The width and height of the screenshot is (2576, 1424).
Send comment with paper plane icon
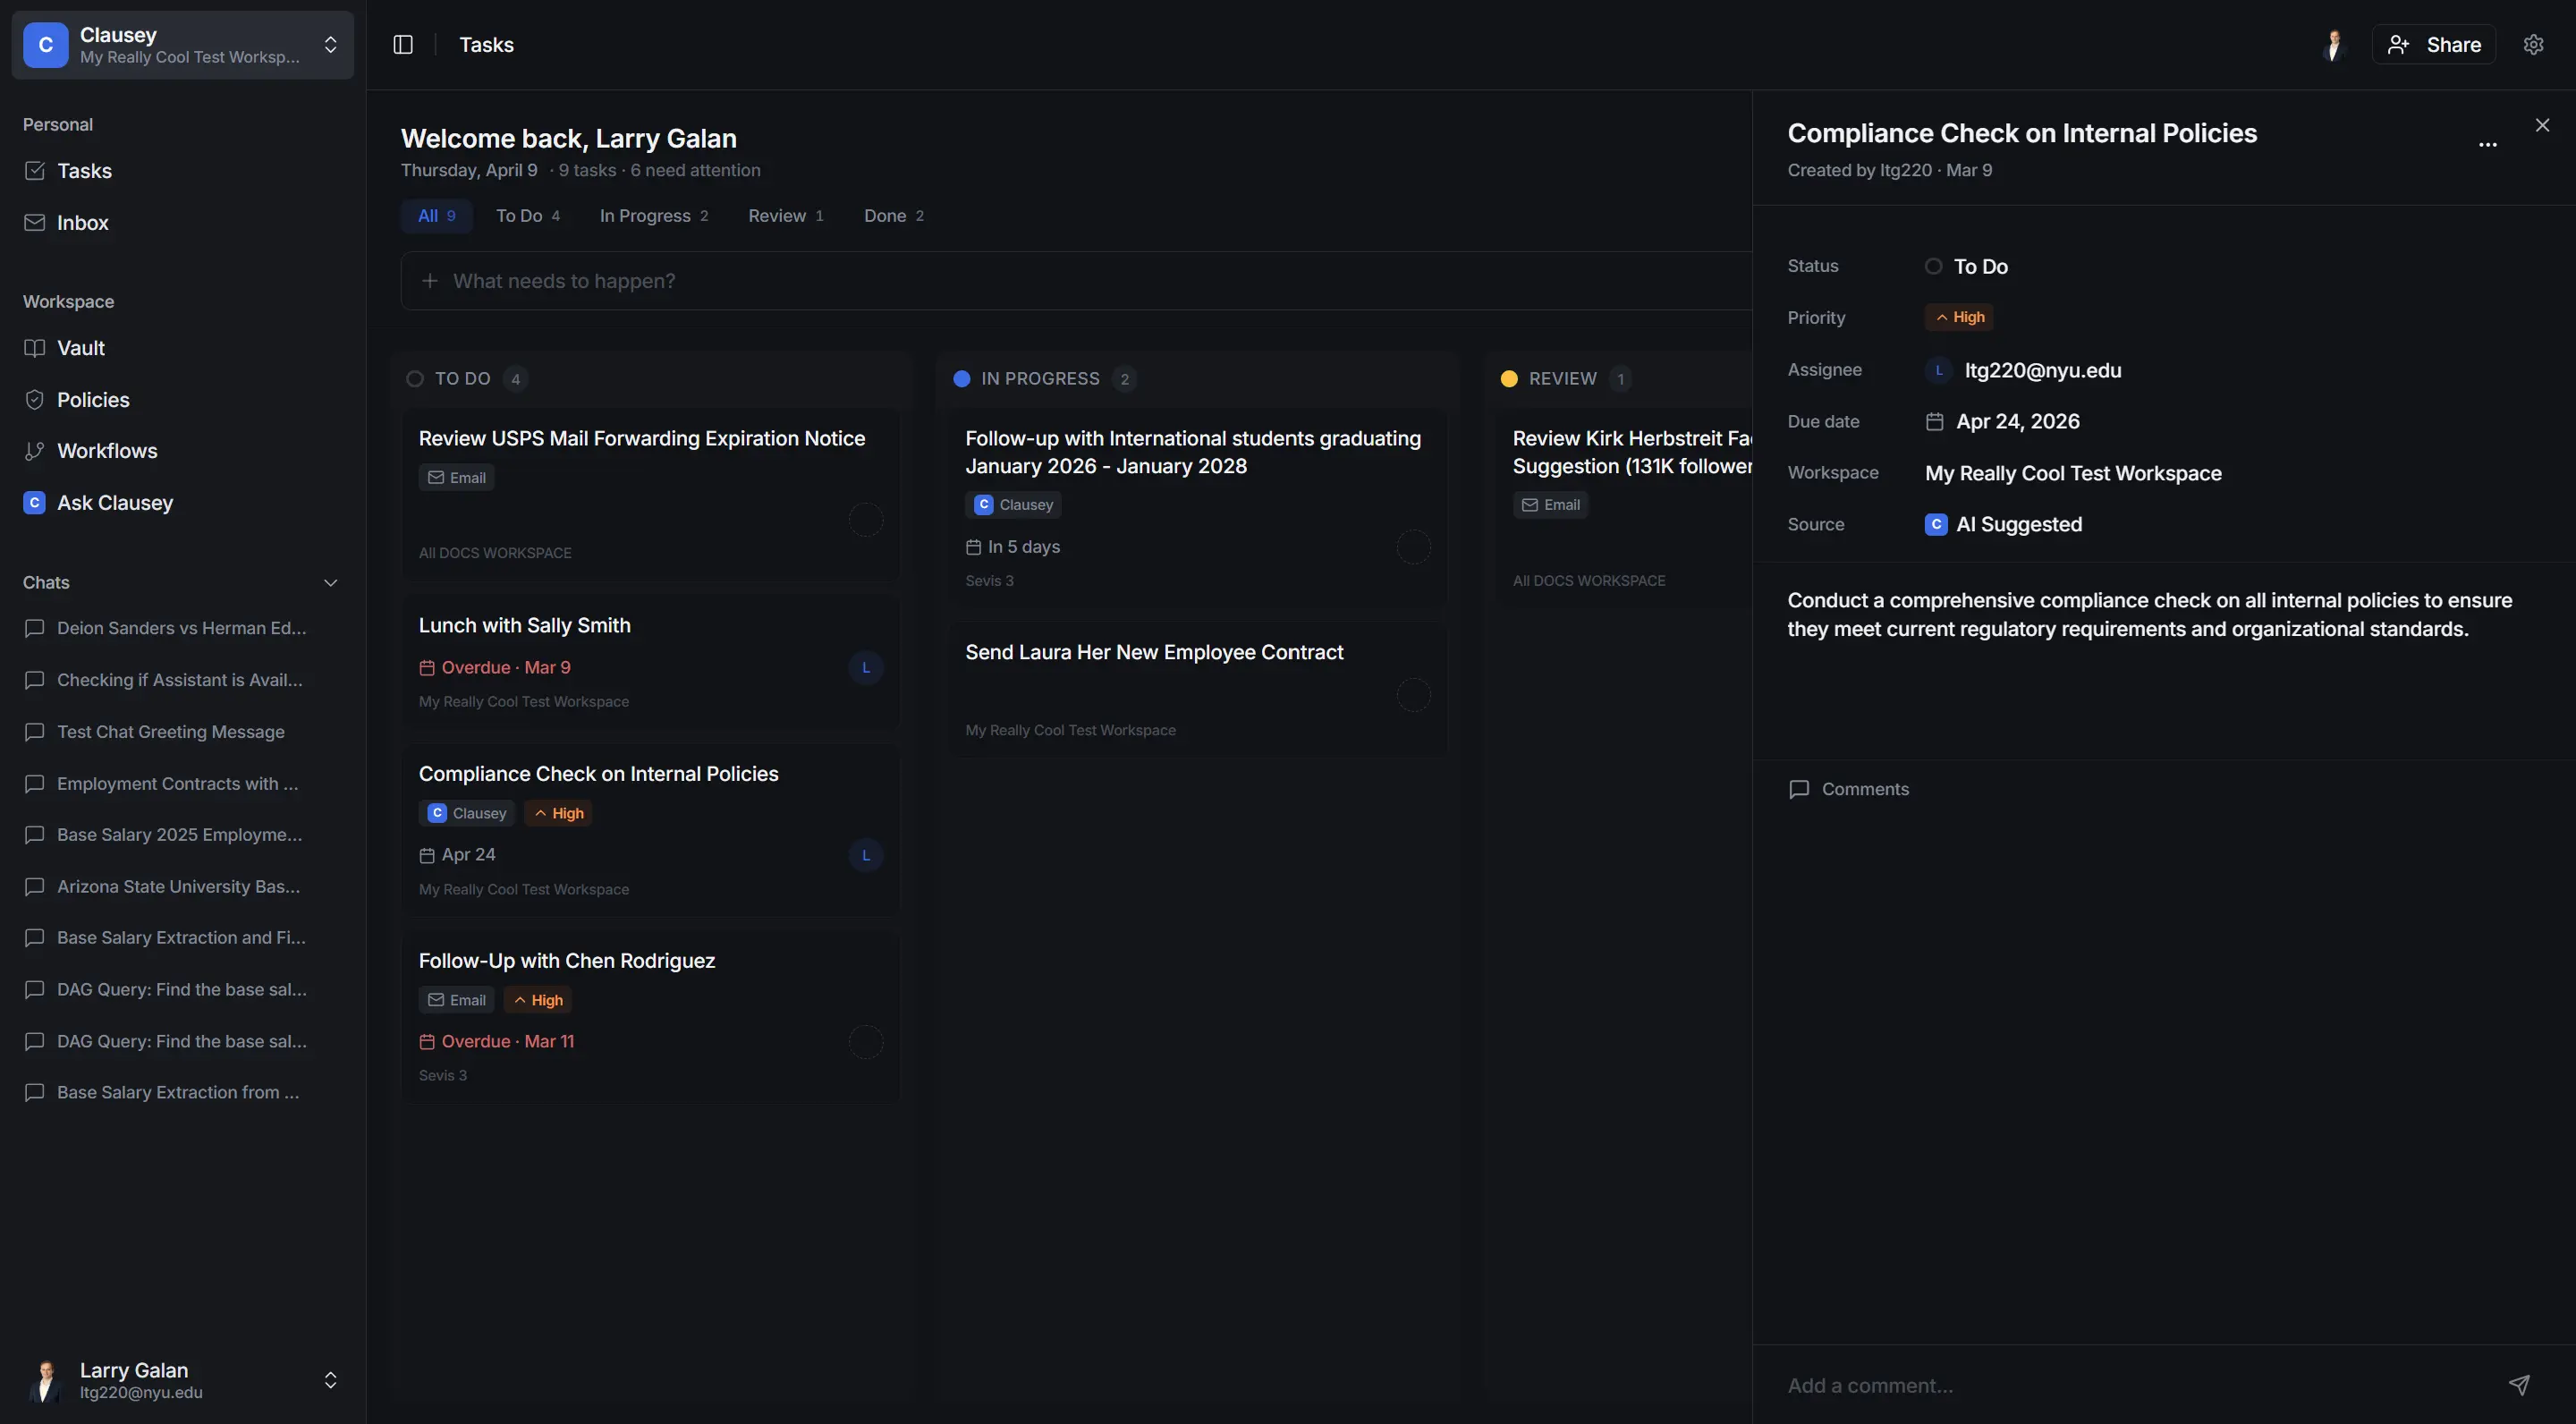pyautogui.click(x=2519, y=1384)
